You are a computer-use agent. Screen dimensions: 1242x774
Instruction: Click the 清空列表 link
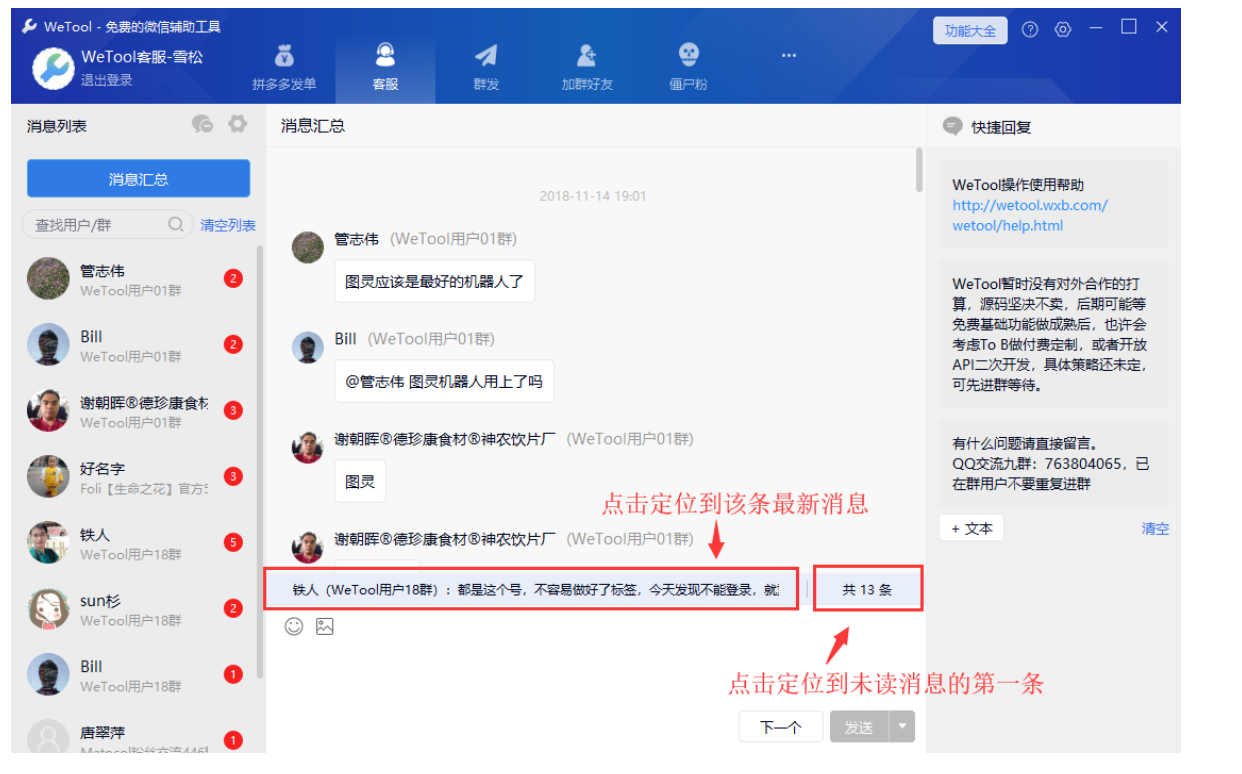(x=228, y=225)
